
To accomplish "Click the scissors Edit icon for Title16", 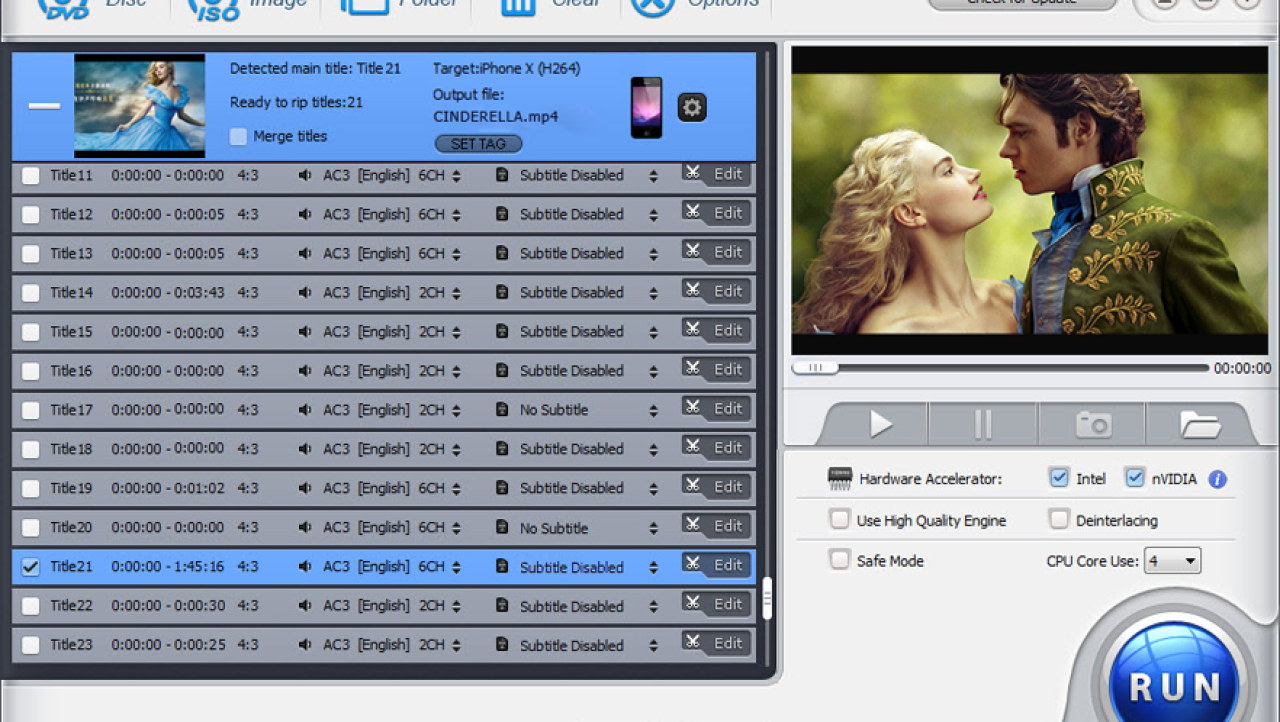I will tap(692, 367).
